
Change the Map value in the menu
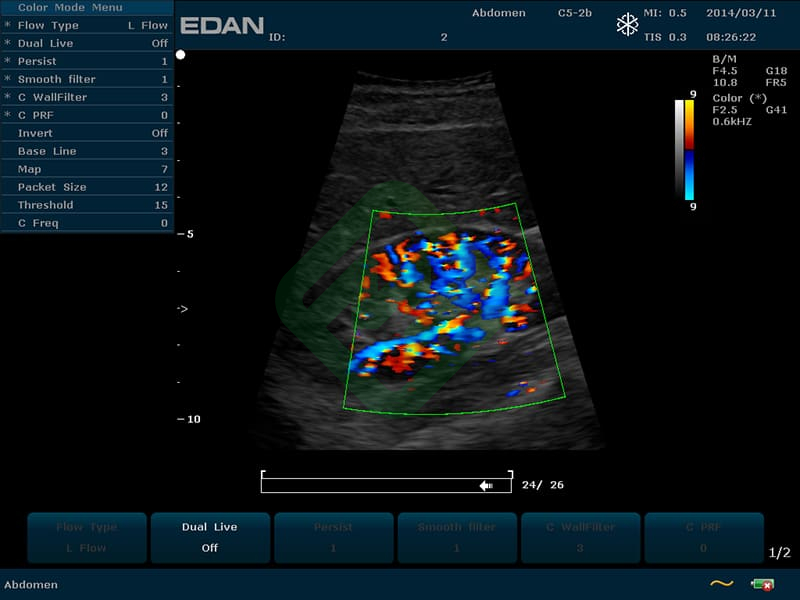(x=87, y=169)
